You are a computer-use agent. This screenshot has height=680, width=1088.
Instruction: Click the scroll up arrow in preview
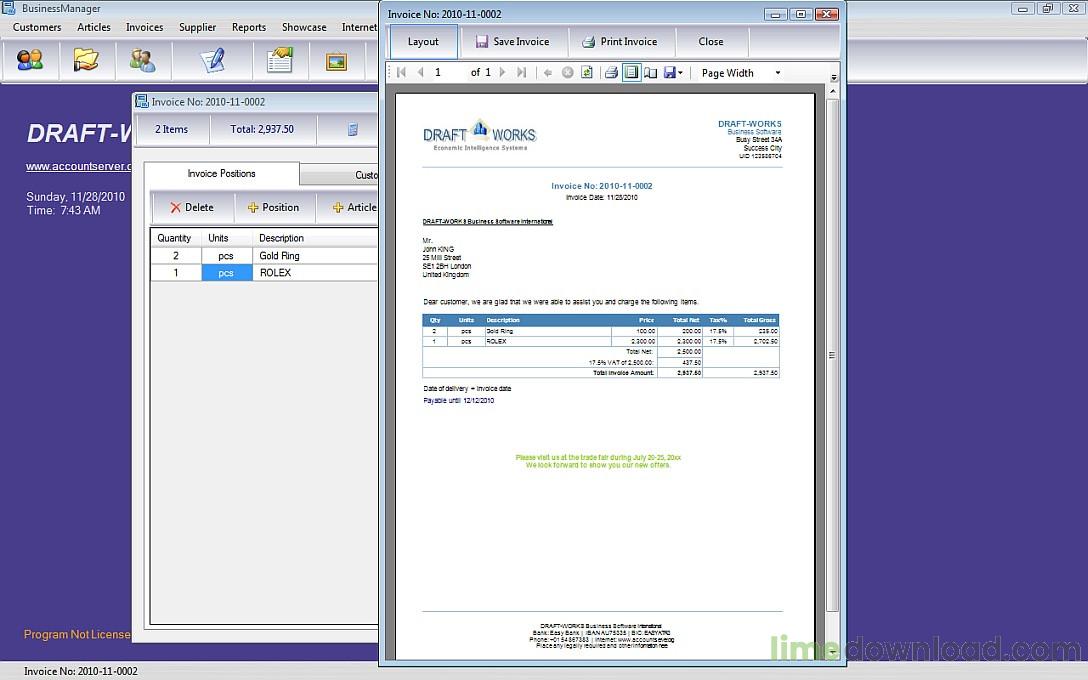point(833,91)
